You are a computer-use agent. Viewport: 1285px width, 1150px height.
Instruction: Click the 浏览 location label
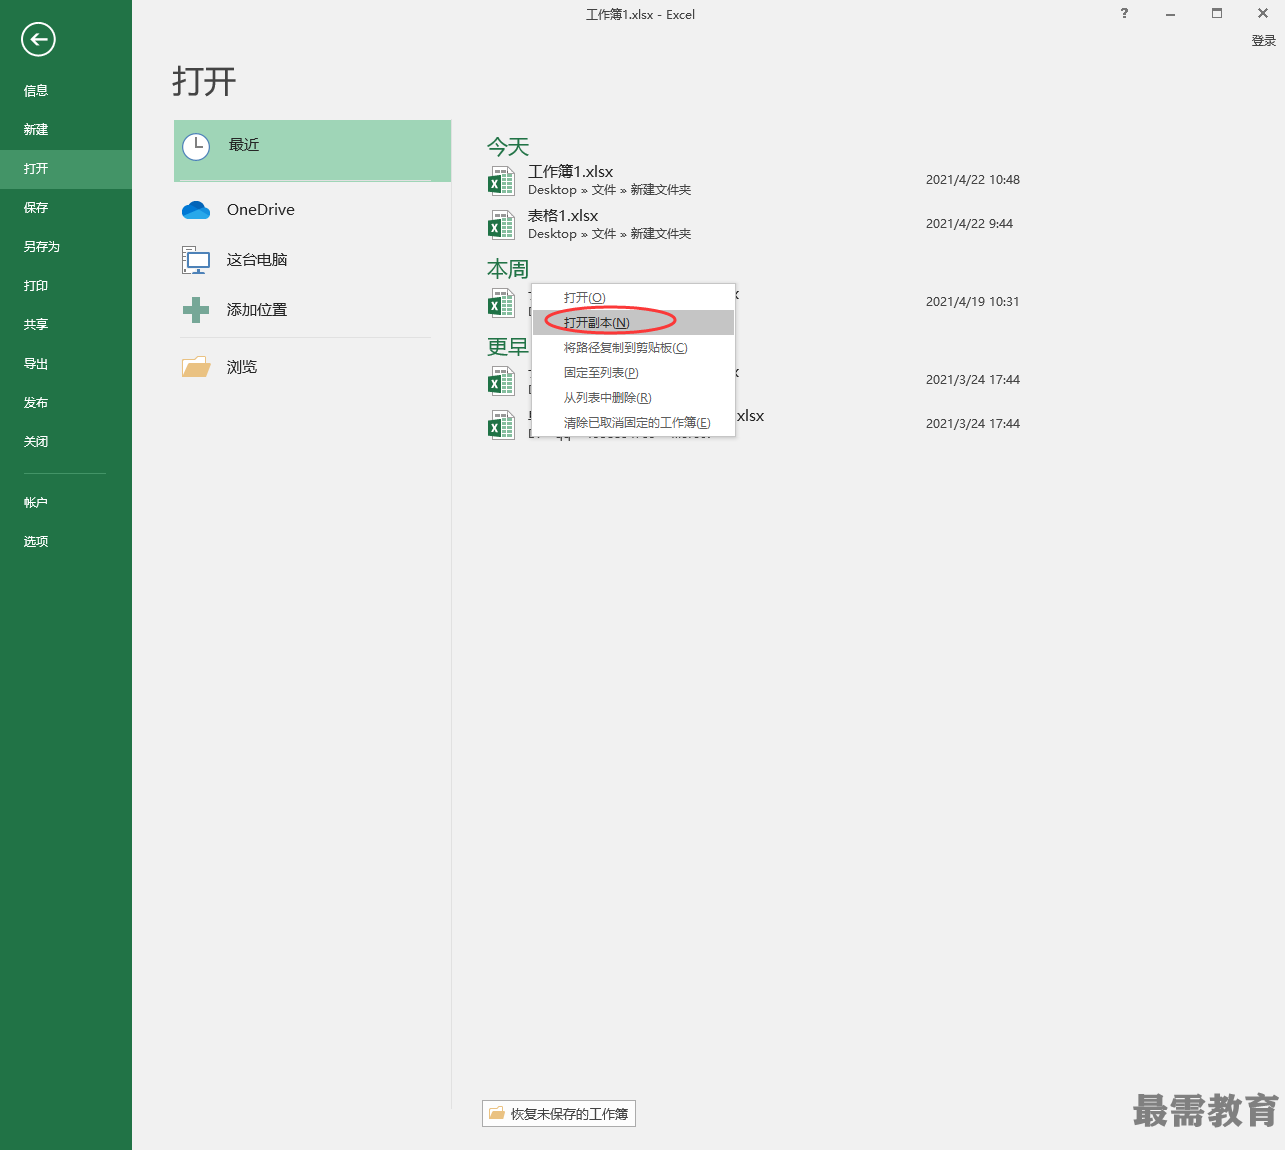tap(242, 367)
